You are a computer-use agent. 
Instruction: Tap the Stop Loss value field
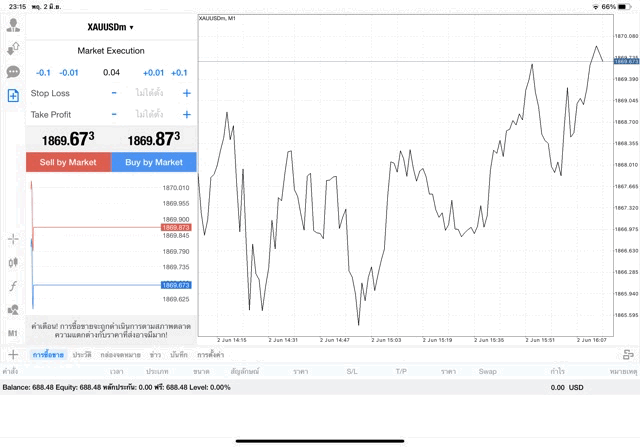tap(150, 93)
